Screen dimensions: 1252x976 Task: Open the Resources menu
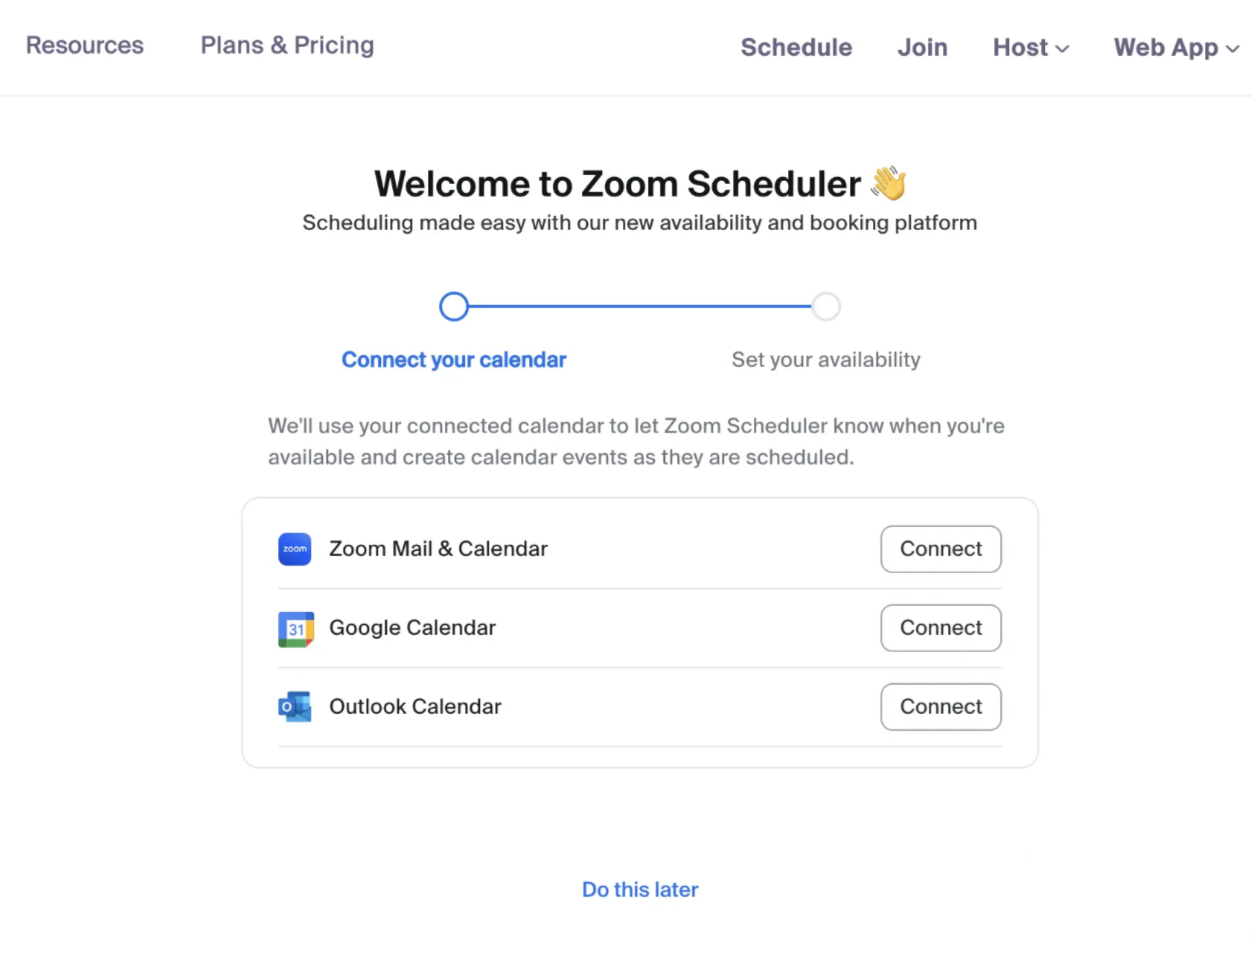tap(84, 45)
